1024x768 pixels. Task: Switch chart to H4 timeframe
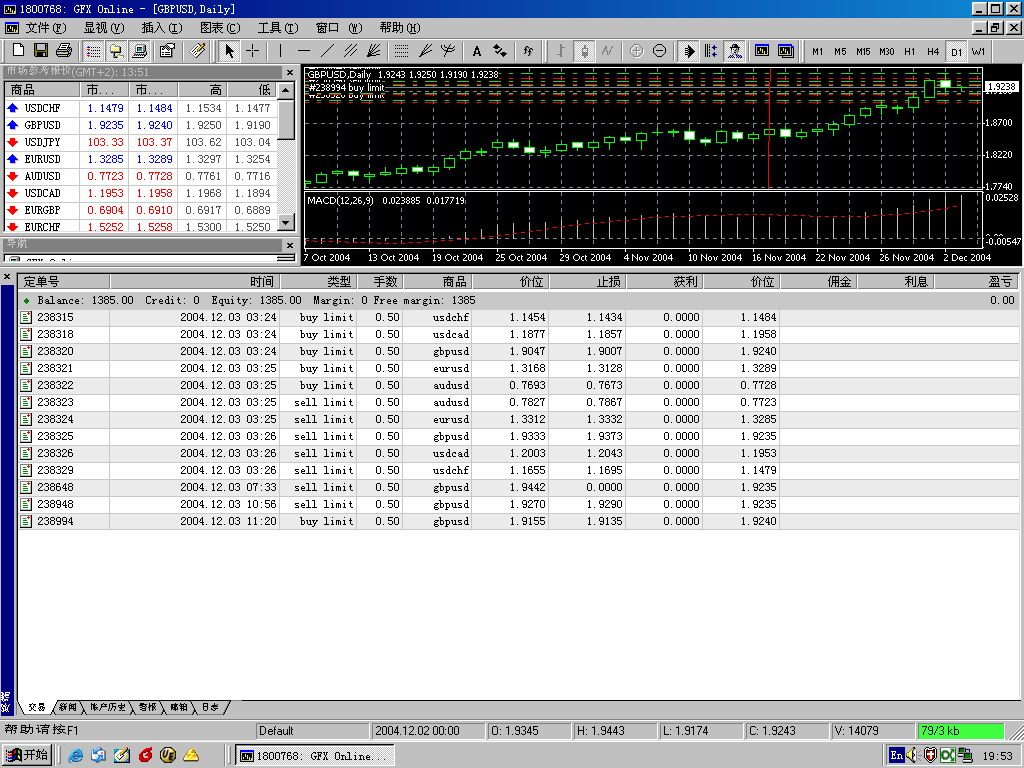coord(932,51)
